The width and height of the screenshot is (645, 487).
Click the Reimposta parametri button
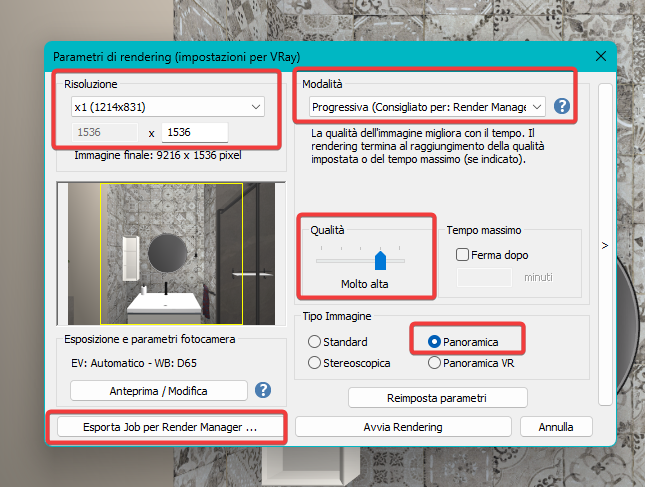tap(438, 398)
